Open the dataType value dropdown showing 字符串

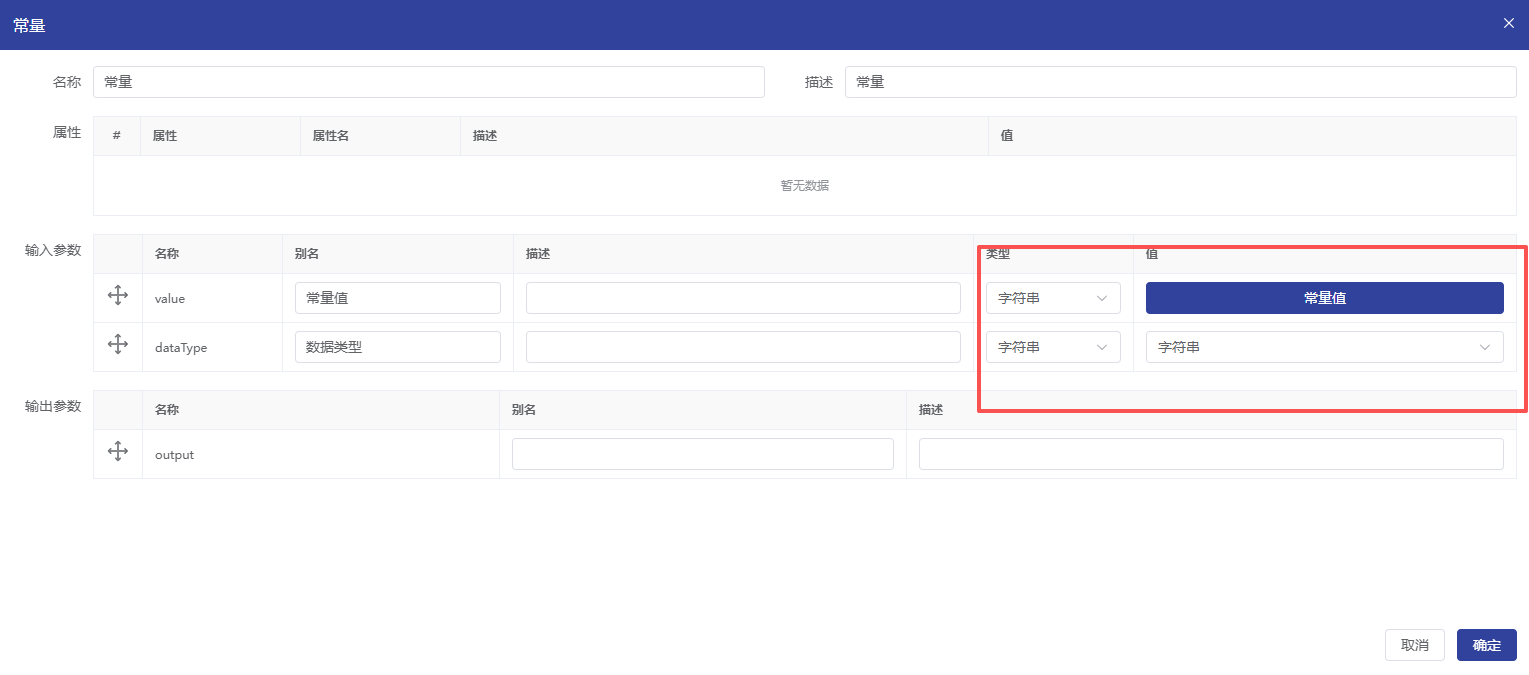click(x=1323, y=347)
